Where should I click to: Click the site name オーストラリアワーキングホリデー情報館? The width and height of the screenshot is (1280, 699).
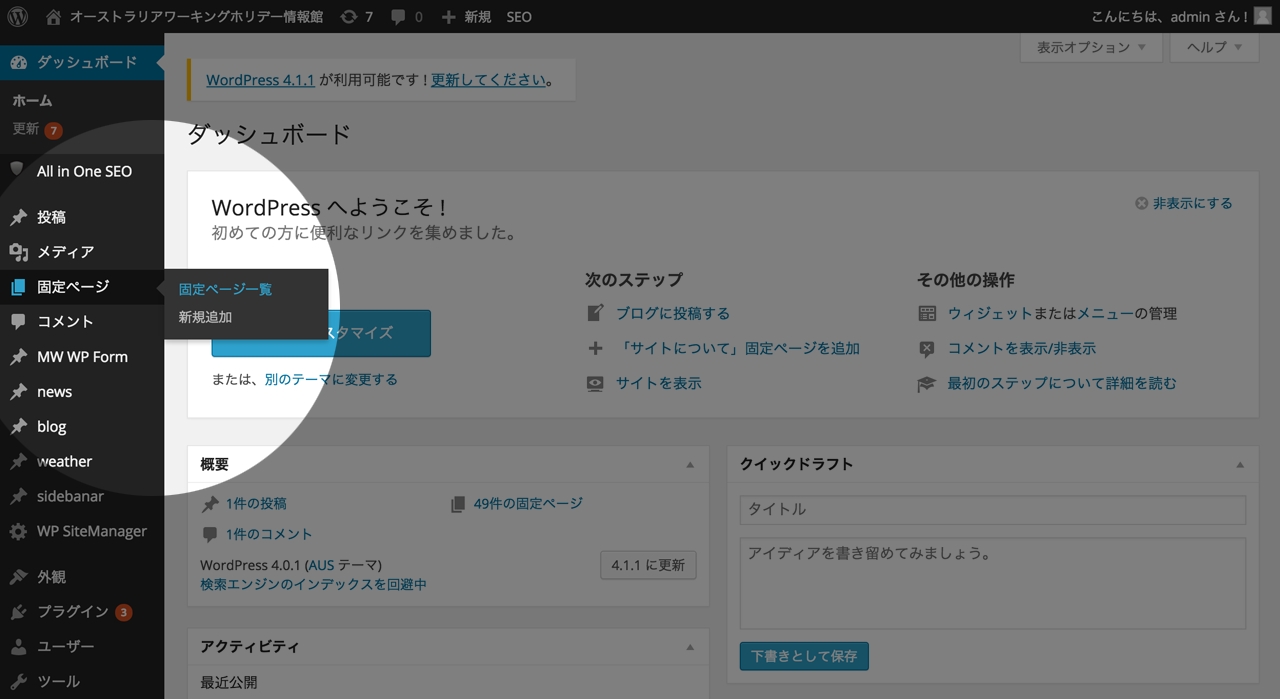(x=194, y=17)
